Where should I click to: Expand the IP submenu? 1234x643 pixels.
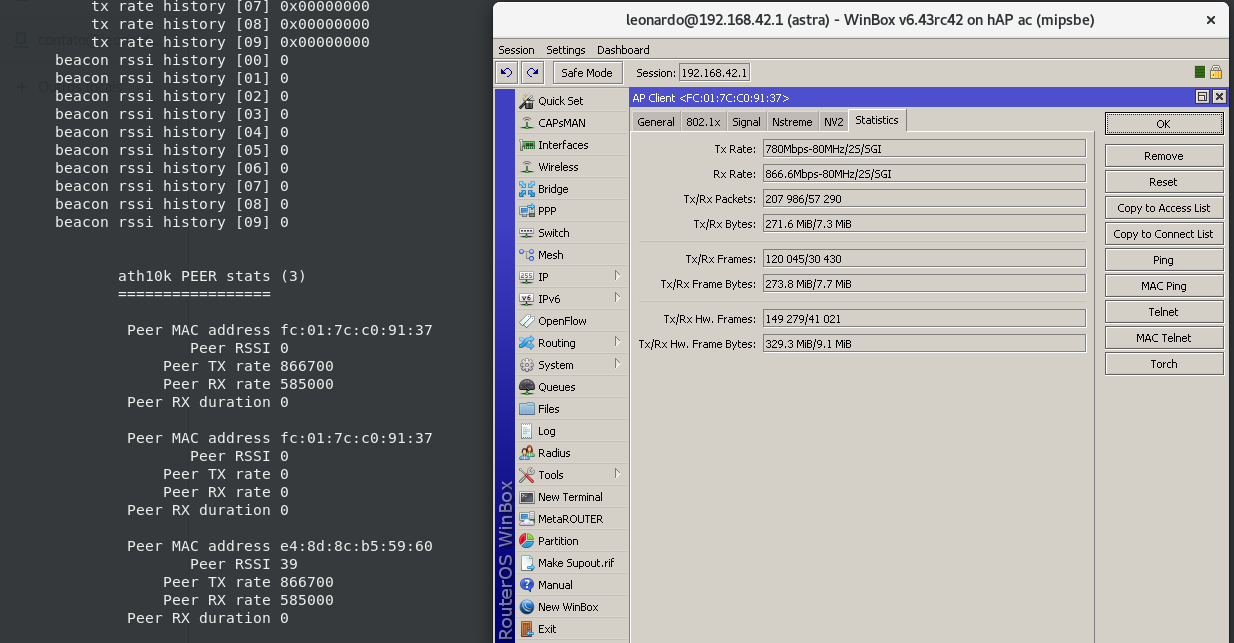click(x=617, y=276)
